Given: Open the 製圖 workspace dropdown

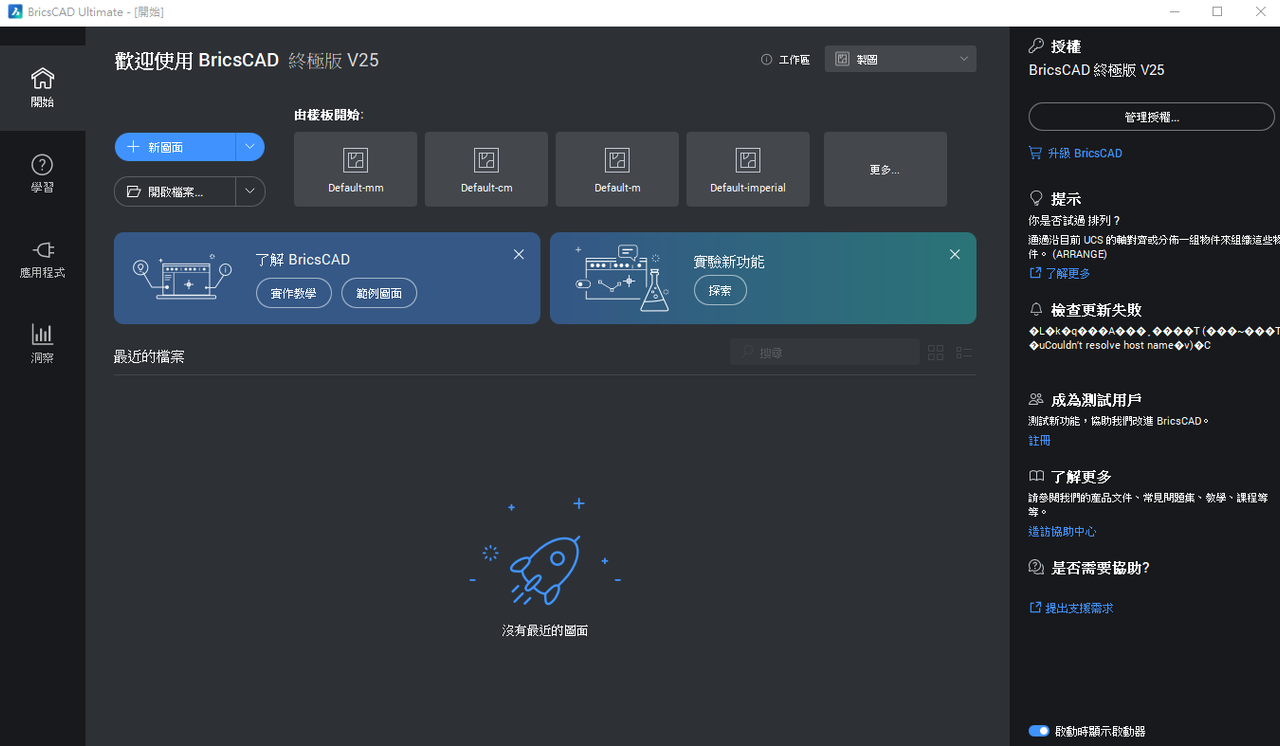Looking at the screenshot, I should (x=900, y=59).
